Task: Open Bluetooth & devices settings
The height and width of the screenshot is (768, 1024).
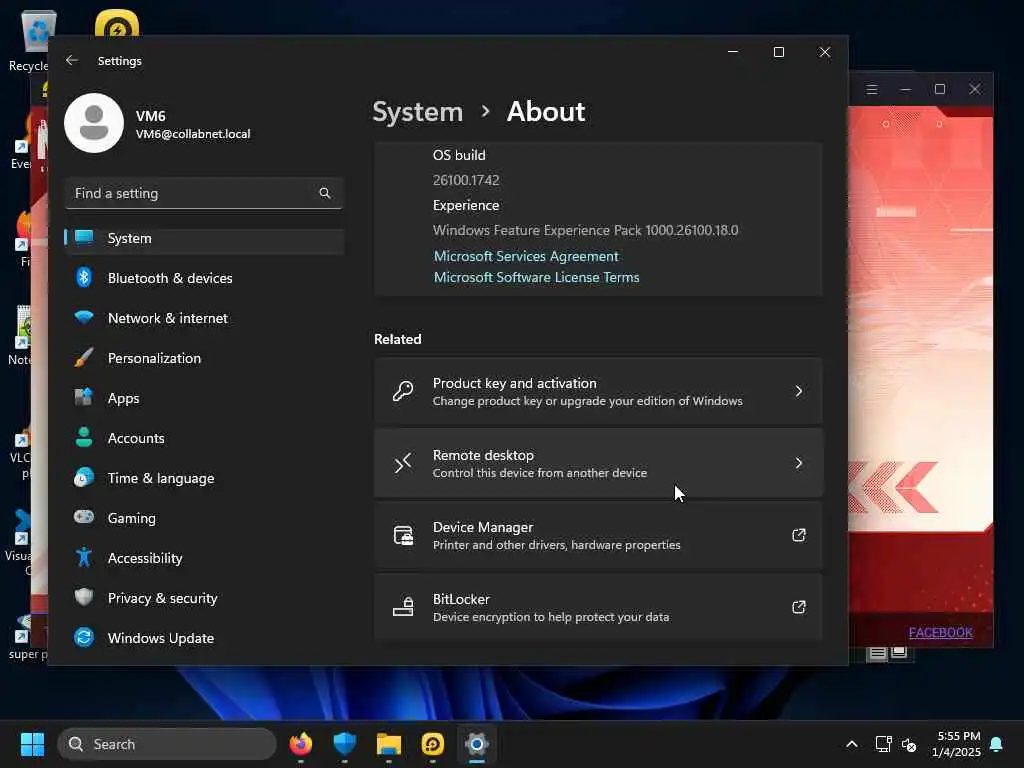Action: [x=204, y=278]
